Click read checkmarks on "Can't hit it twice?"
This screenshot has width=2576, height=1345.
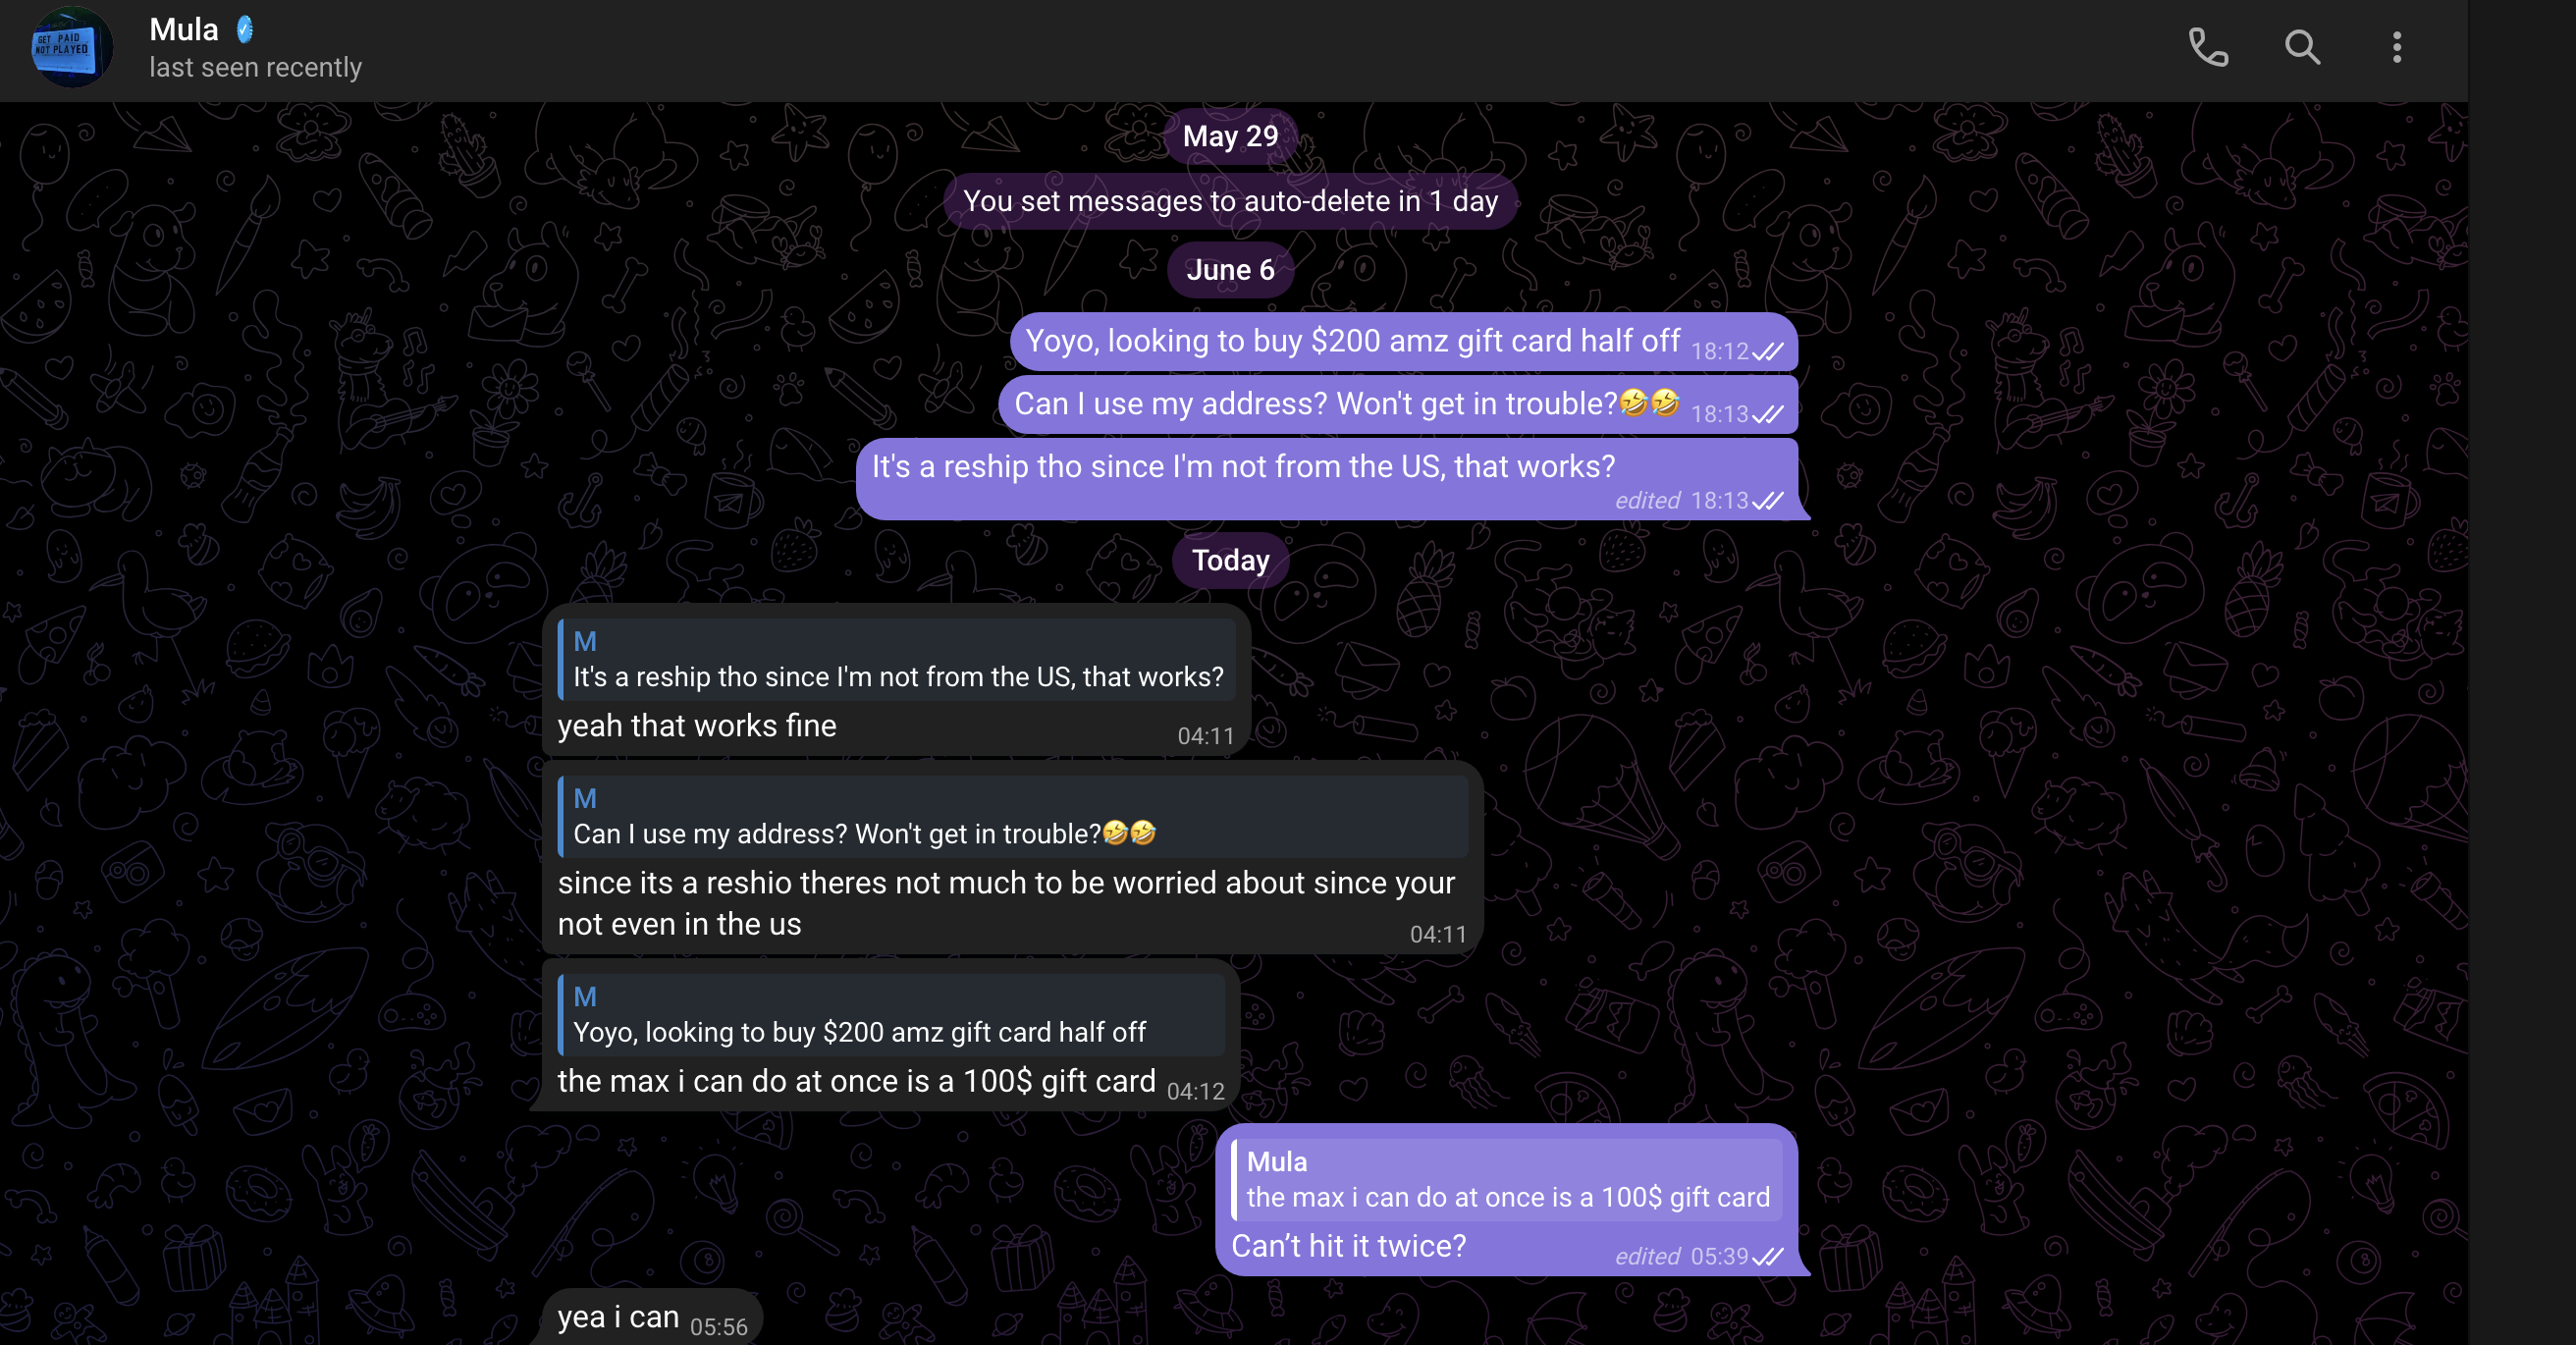click(1768, 1257)
